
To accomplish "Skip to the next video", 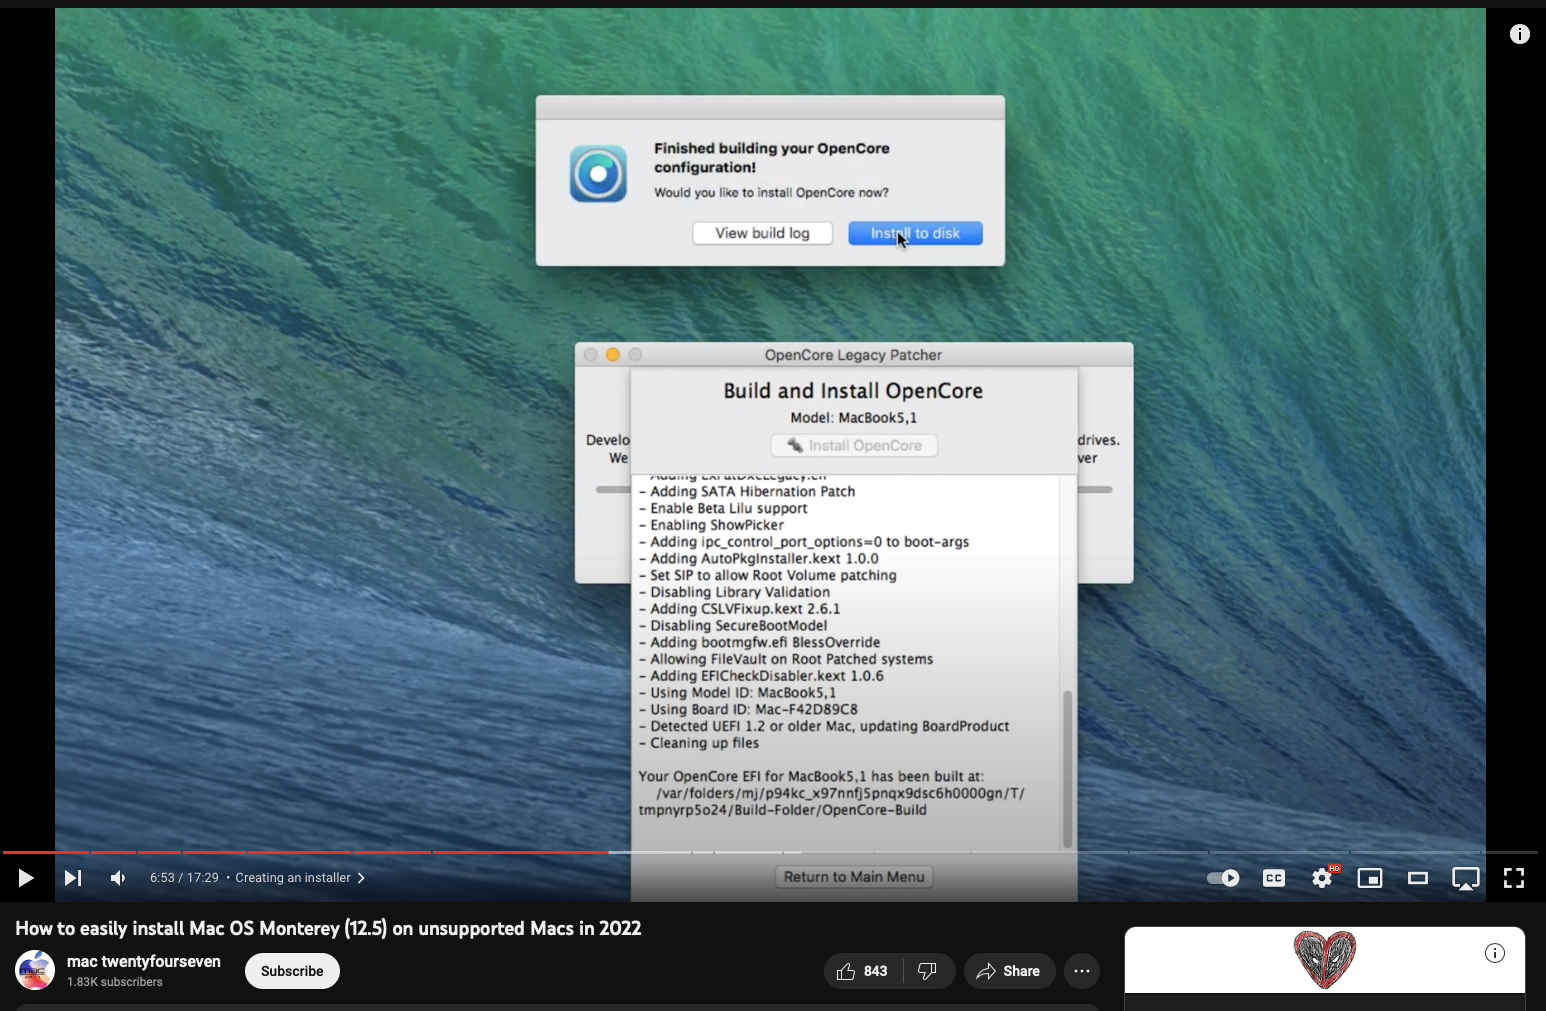I will (x=73, y=878).
